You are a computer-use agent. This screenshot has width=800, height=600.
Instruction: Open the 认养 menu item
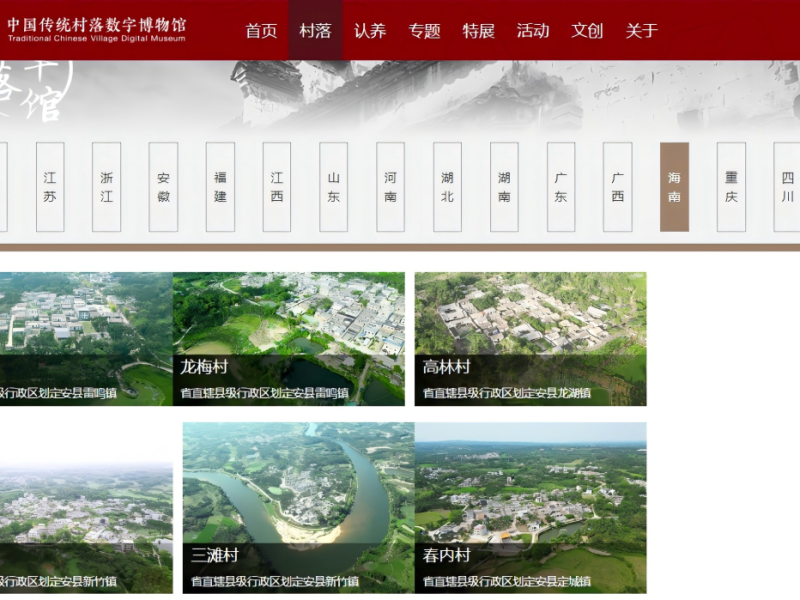(370, 31)
